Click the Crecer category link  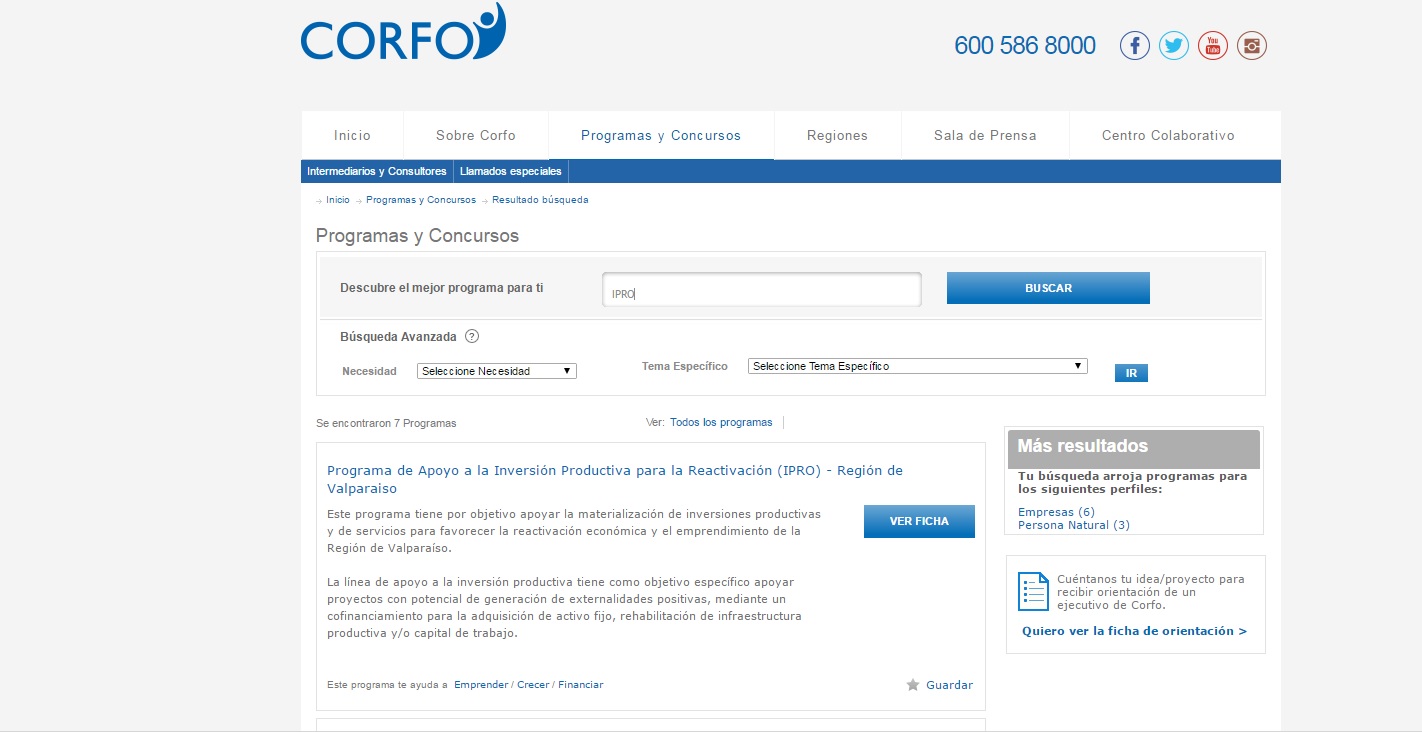point(533,685)
